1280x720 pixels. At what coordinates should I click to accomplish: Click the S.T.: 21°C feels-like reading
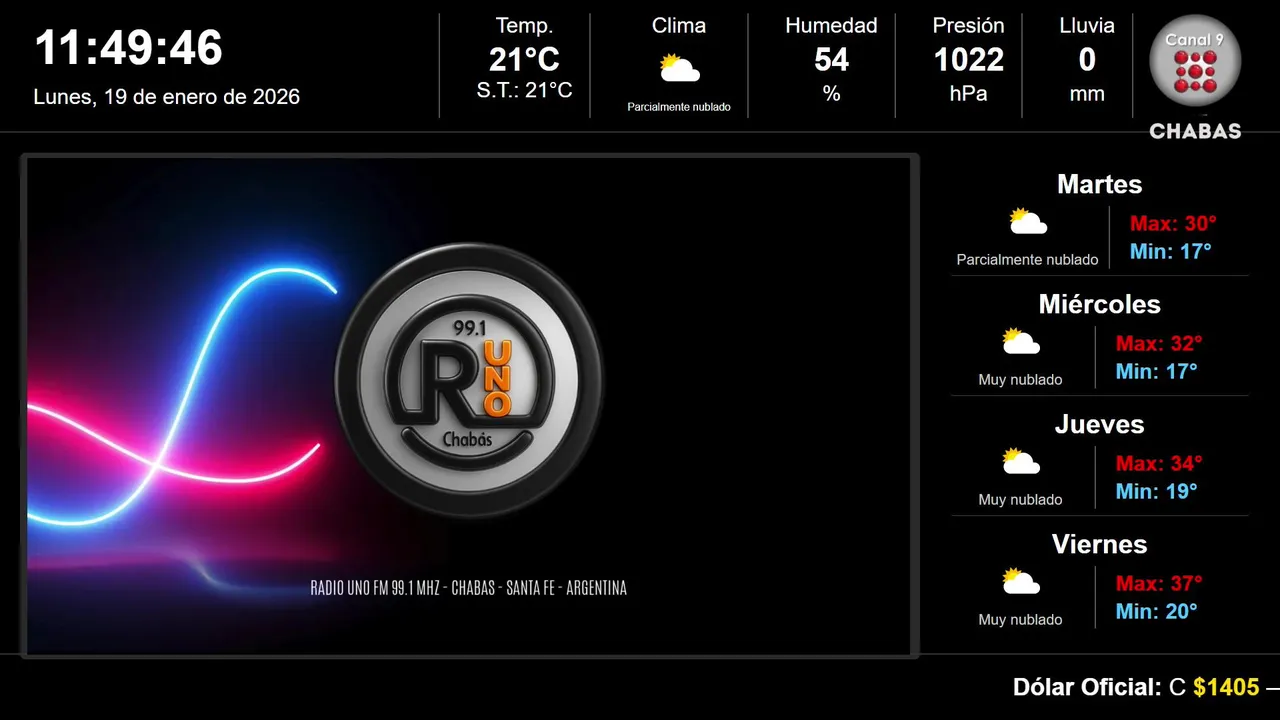coord(524,90)
